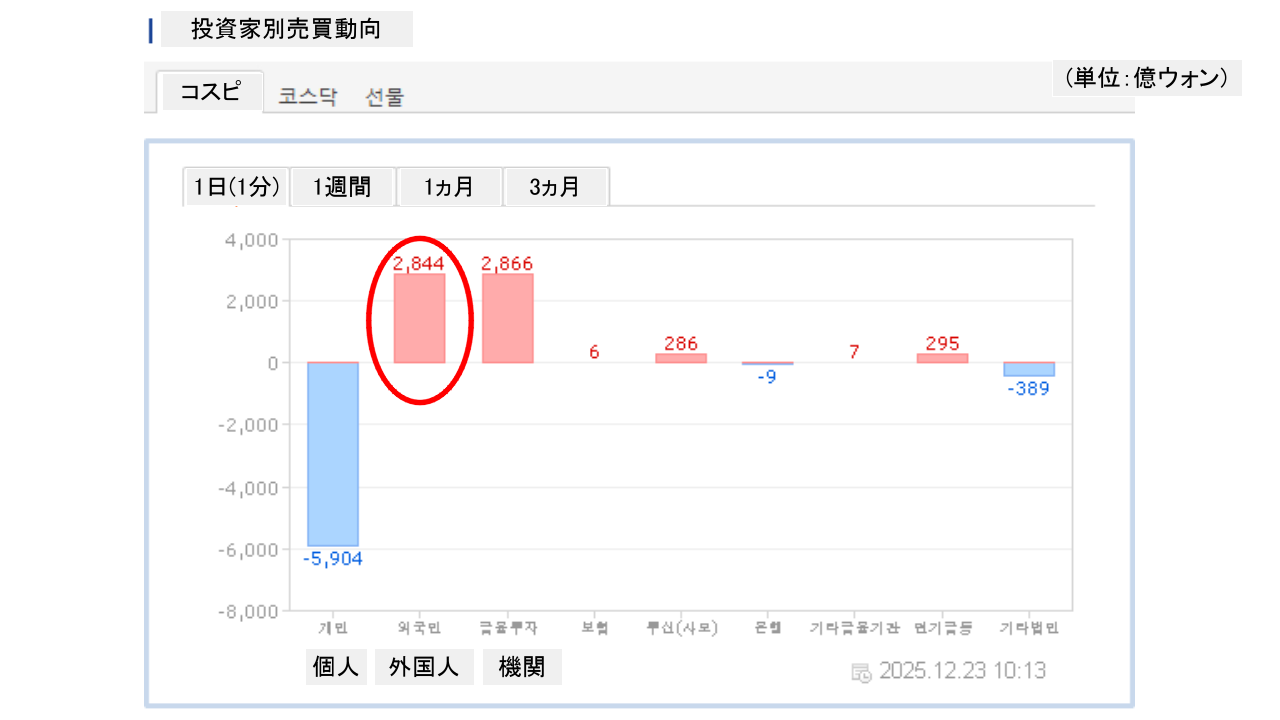Click the 単位:億ウォン unit label
The image size is (1280, 720).
pos(1146,78)
